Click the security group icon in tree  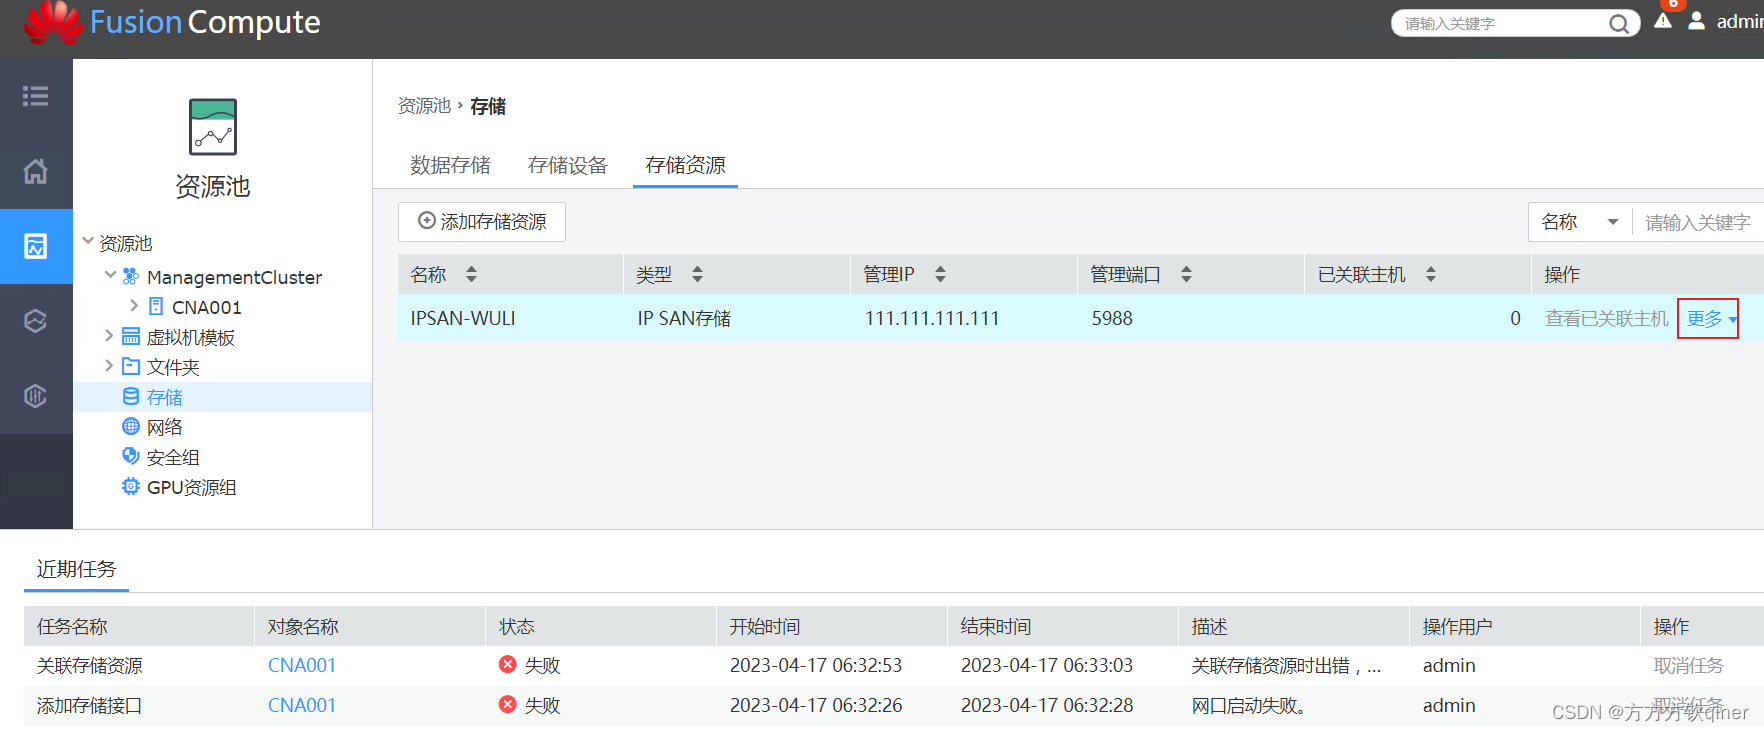tap(131, 456)
